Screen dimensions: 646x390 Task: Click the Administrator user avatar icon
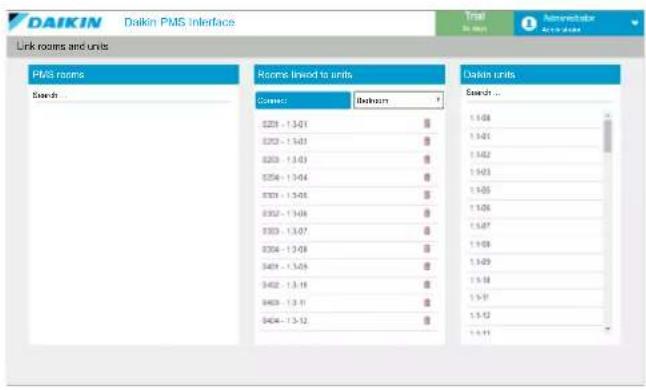click(529, 23)
